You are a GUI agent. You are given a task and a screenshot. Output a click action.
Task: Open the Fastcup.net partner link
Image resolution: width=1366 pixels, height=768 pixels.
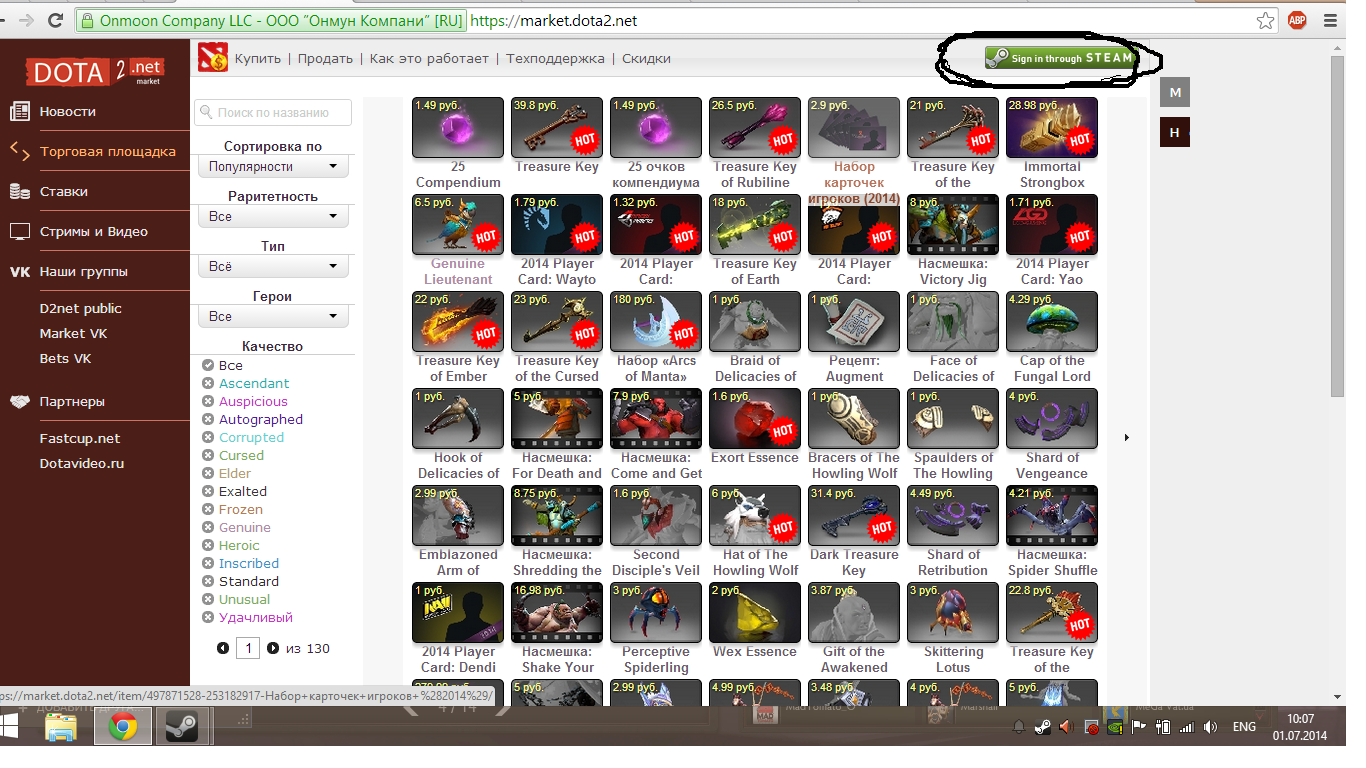pos(79,438)
